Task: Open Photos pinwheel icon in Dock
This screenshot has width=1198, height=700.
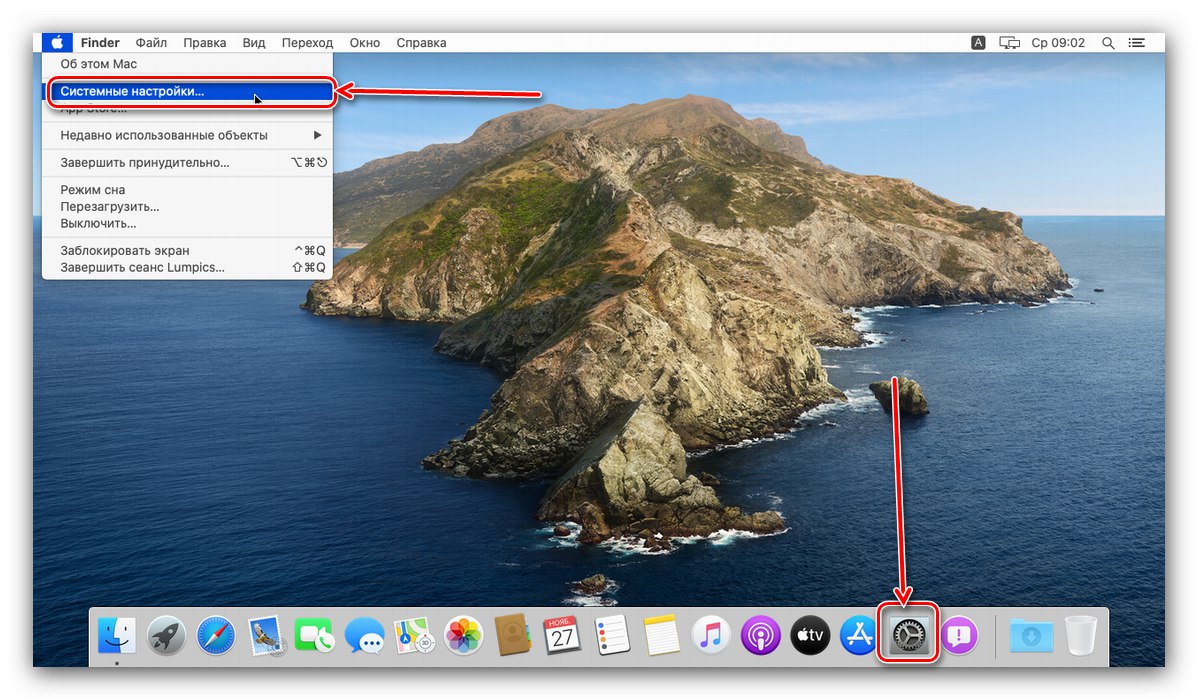Action: click(464, 635)
